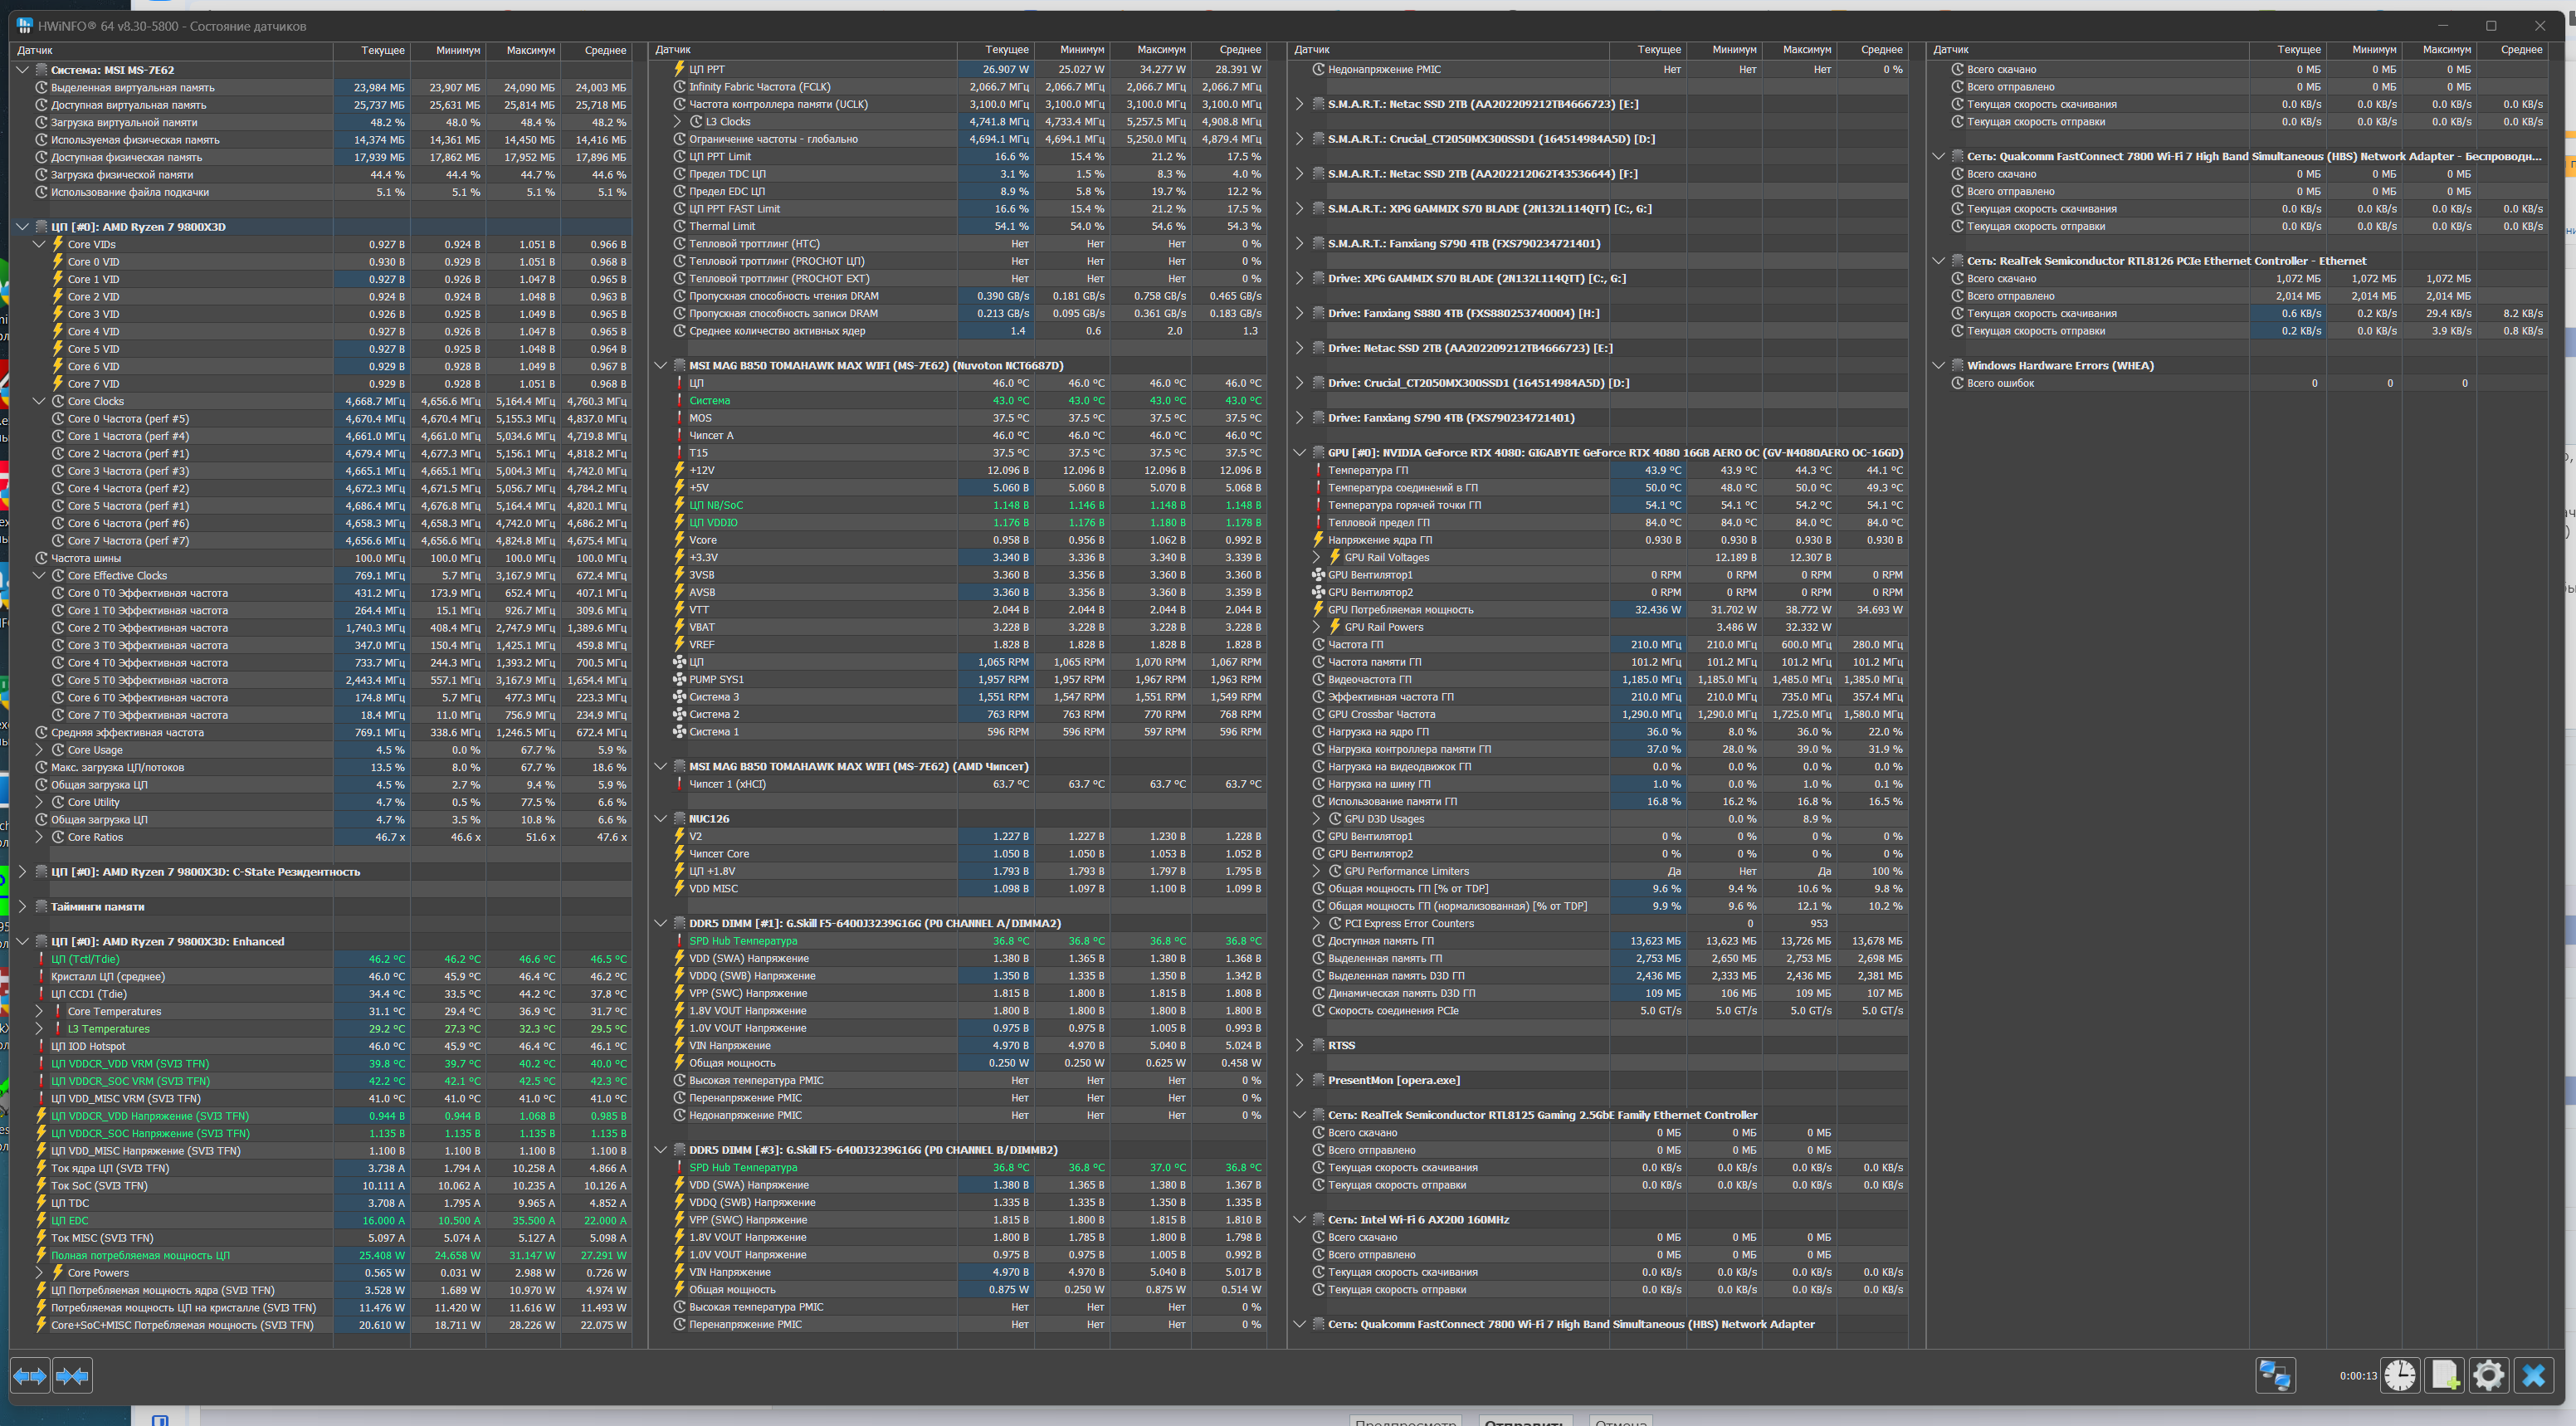Start logging with the document-plus icon
This screenshot has height=1426, width=2576.
pyautogui.click(x=2444, y=1376)
